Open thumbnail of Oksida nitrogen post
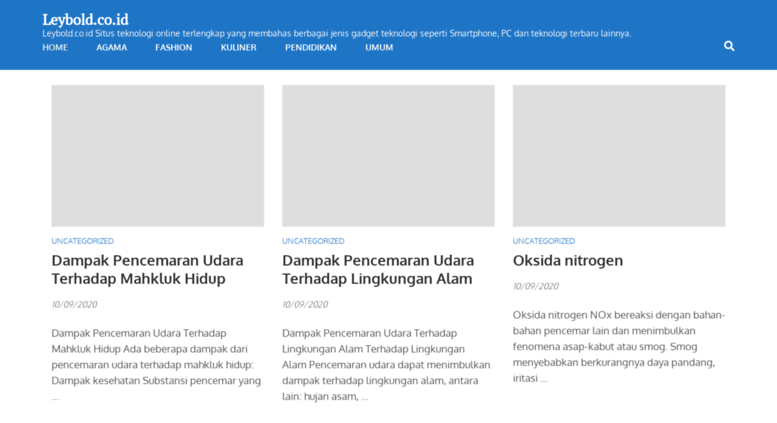777x423 pixels. coord(619,156)
